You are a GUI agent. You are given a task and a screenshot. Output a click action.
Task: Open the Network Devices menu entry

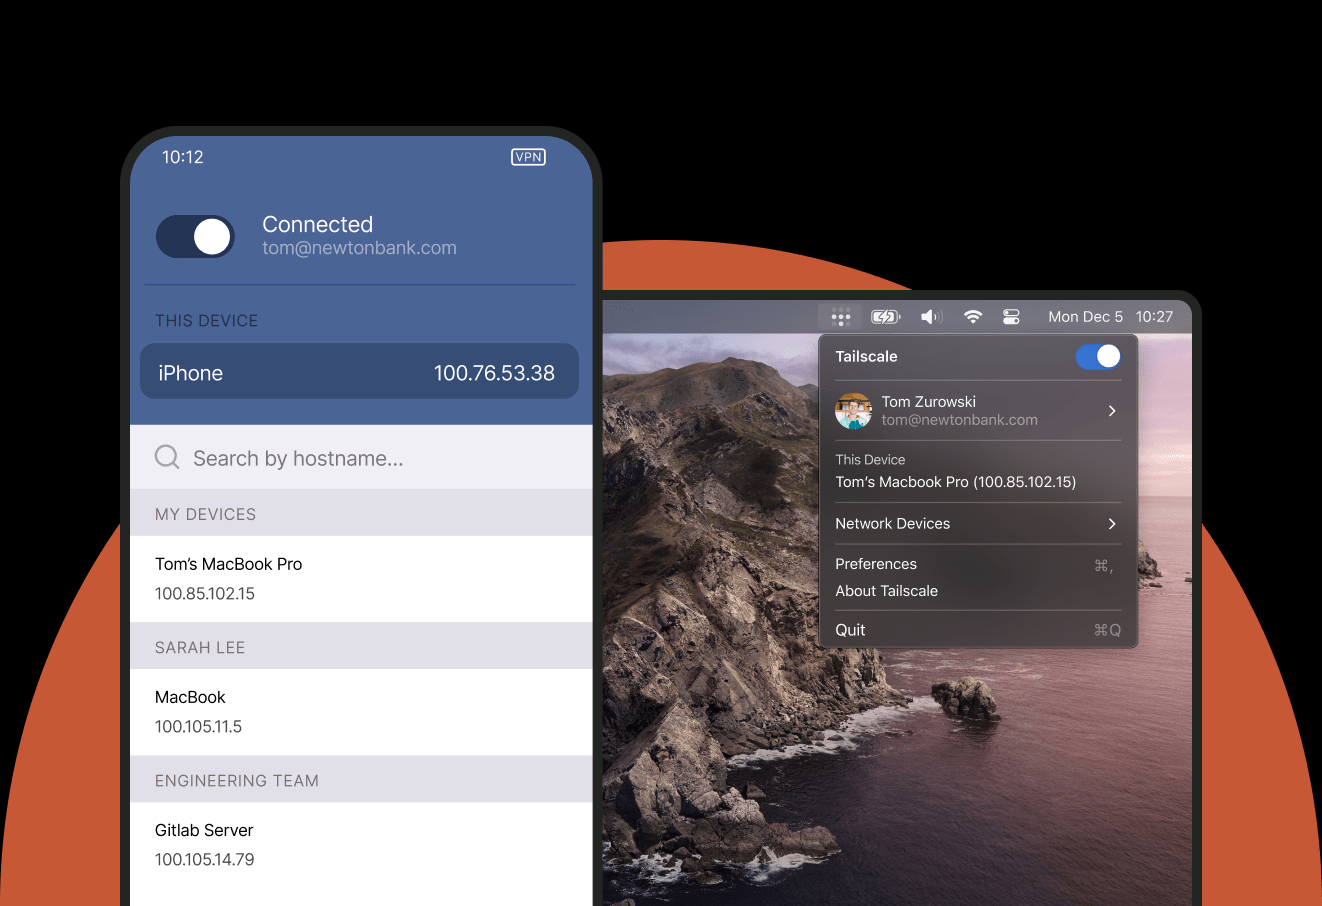(x=978, y=524)
